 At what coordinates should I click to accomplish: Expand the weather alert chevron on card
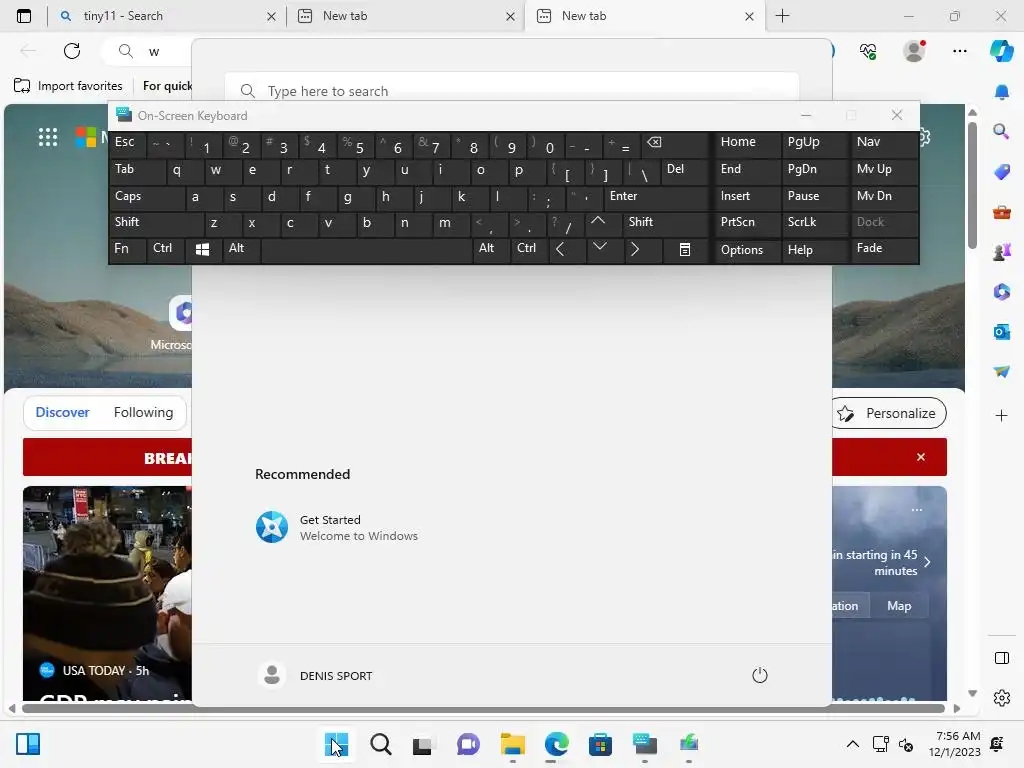pyautogui.click(x=927, y=562)
